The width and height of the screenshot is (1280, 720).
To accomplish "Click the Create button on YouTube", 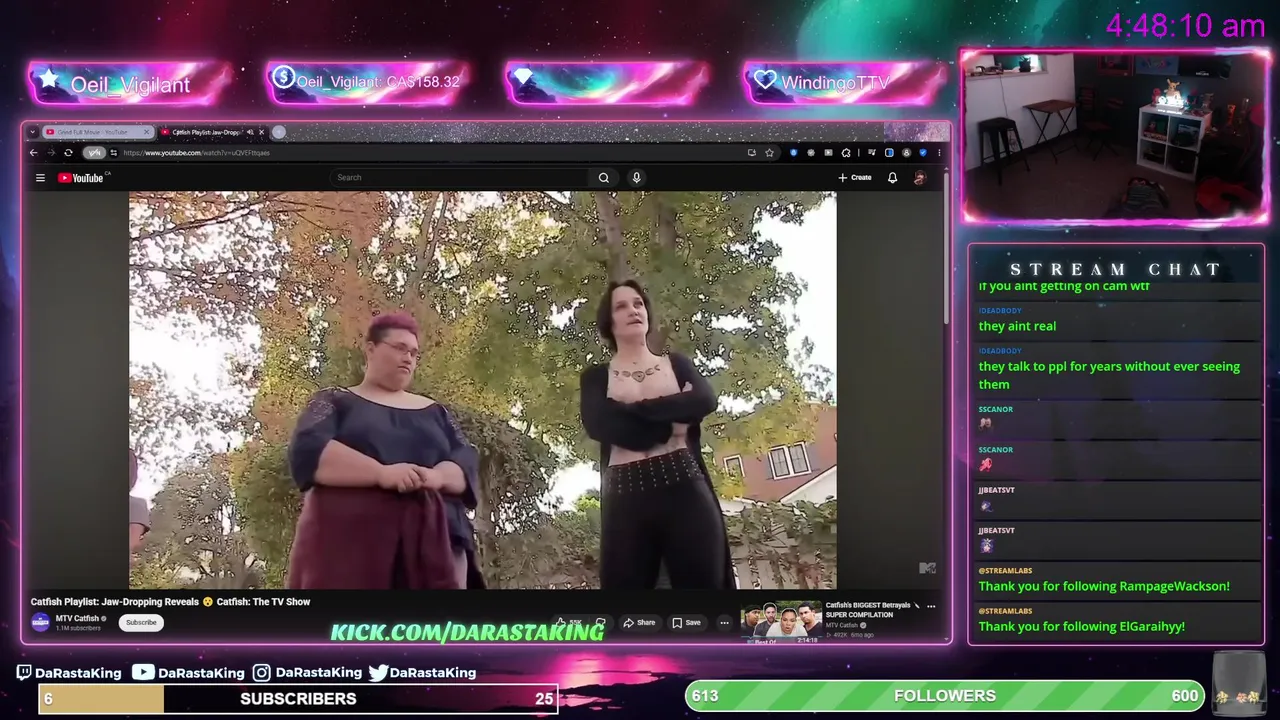I will 855,178.
